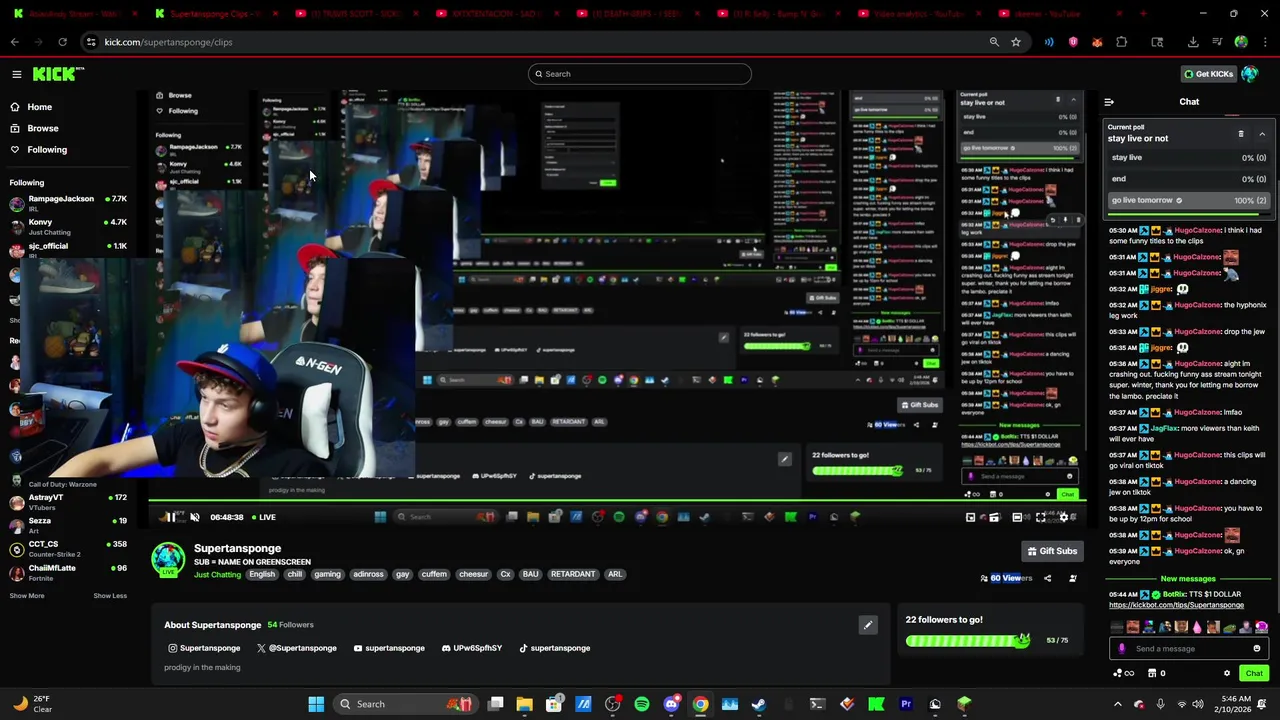Reload the page in the browser
This screenshot has width=1280, height=720.
coord(62,42)
